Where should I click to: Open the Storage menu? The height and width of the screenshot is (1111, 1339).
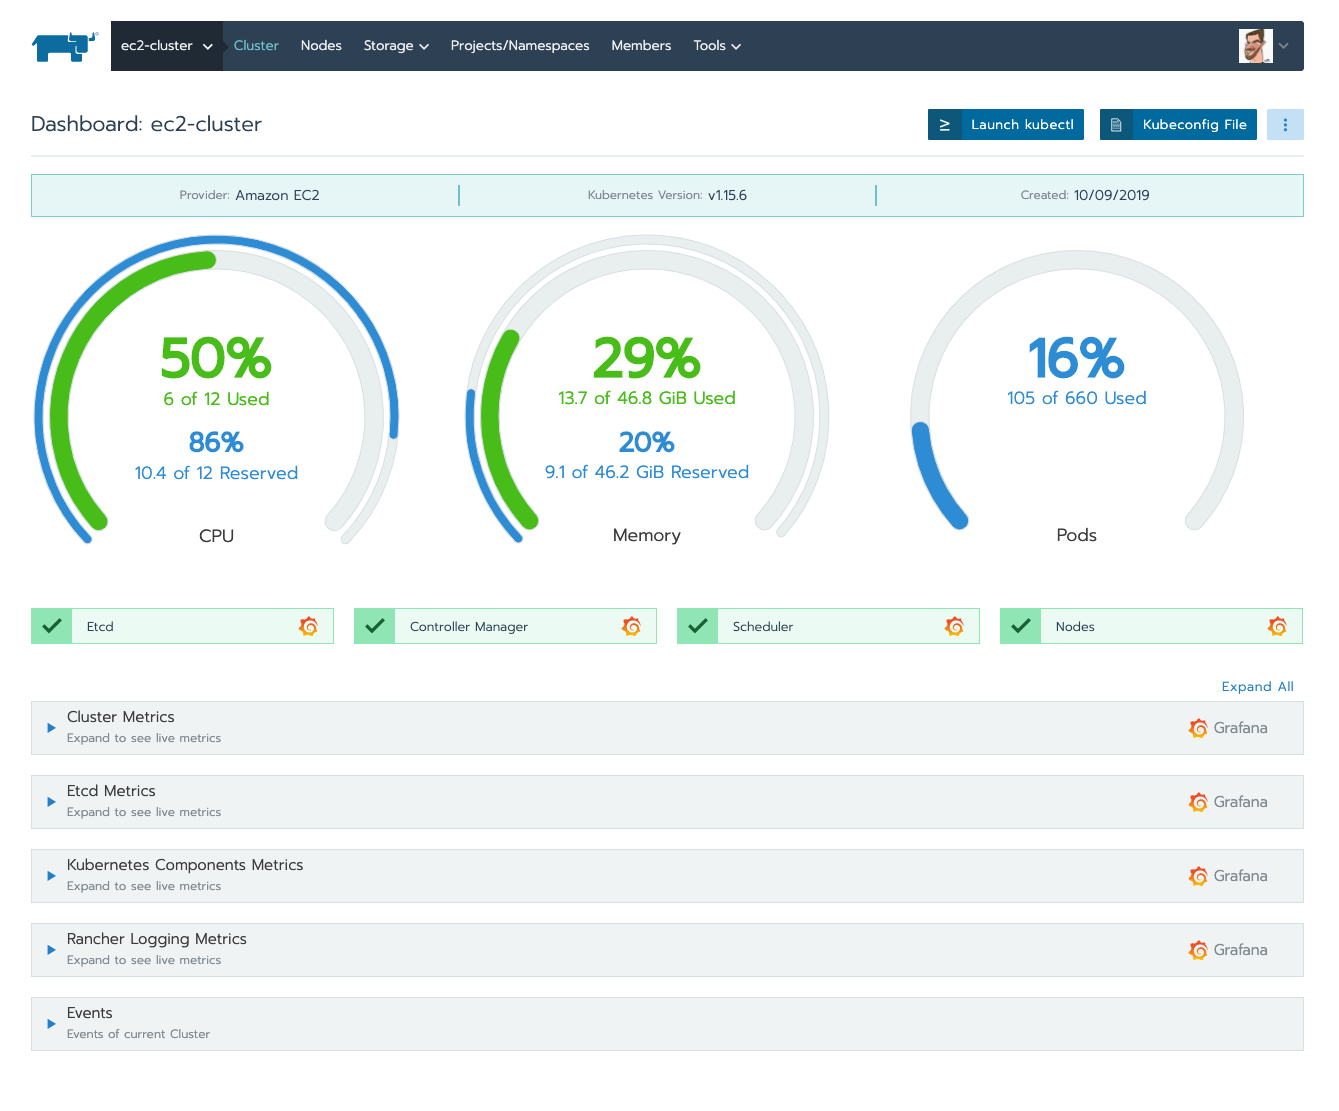click(395, 46)
